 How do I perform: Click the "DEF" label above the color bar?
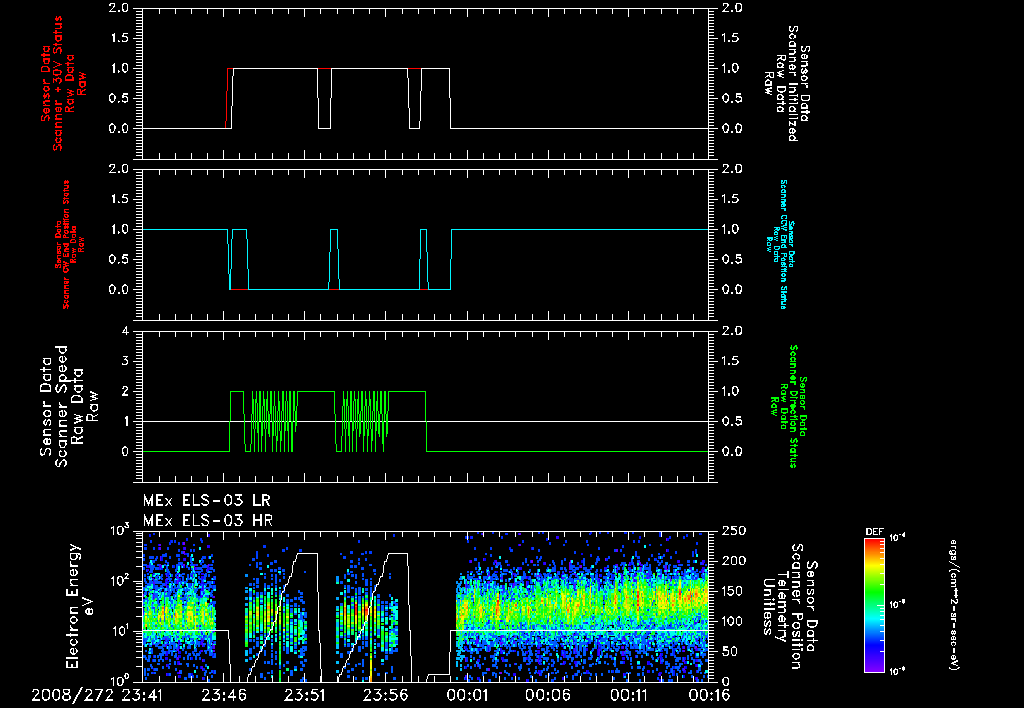click(x=874, y=532)
